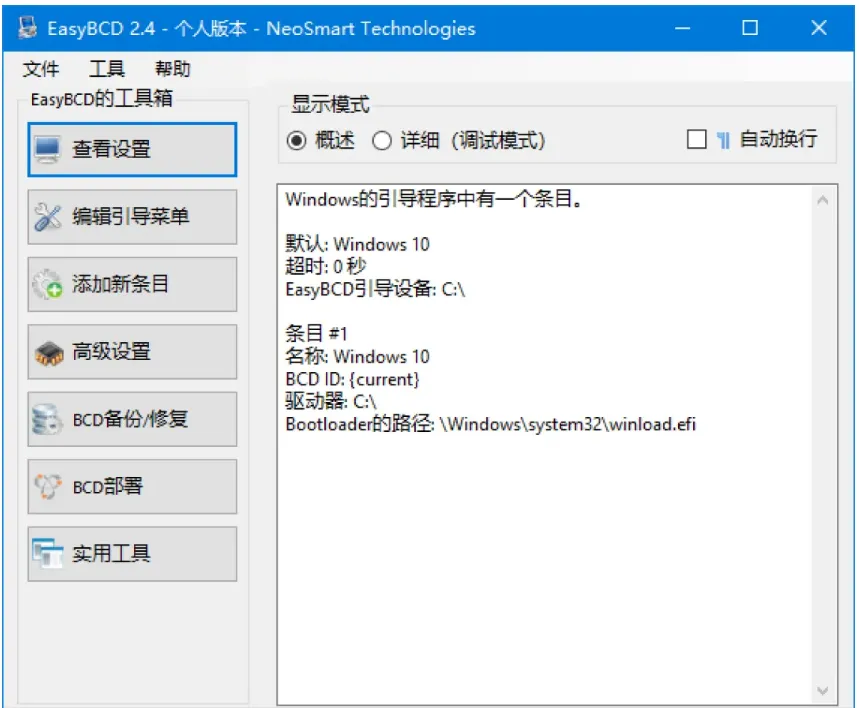Screen dimensions: 859x708
Task: Click the text '条目 #1'
Action: click(x=316, y=334)
